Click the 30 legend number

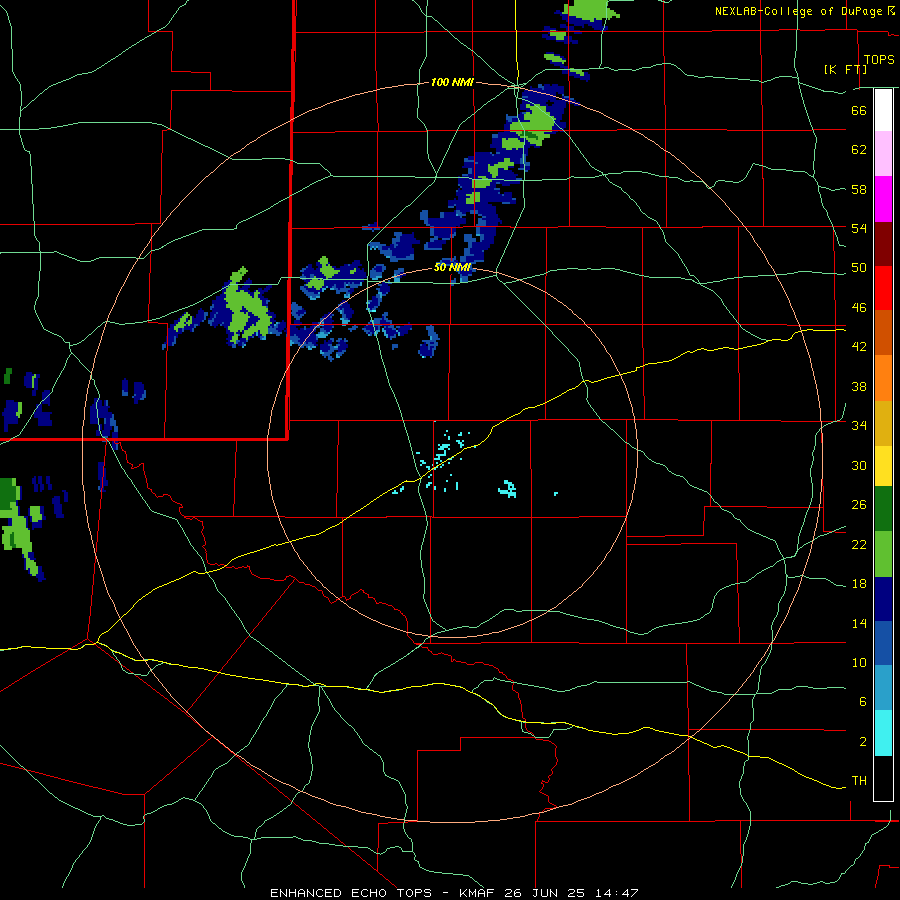859,465
